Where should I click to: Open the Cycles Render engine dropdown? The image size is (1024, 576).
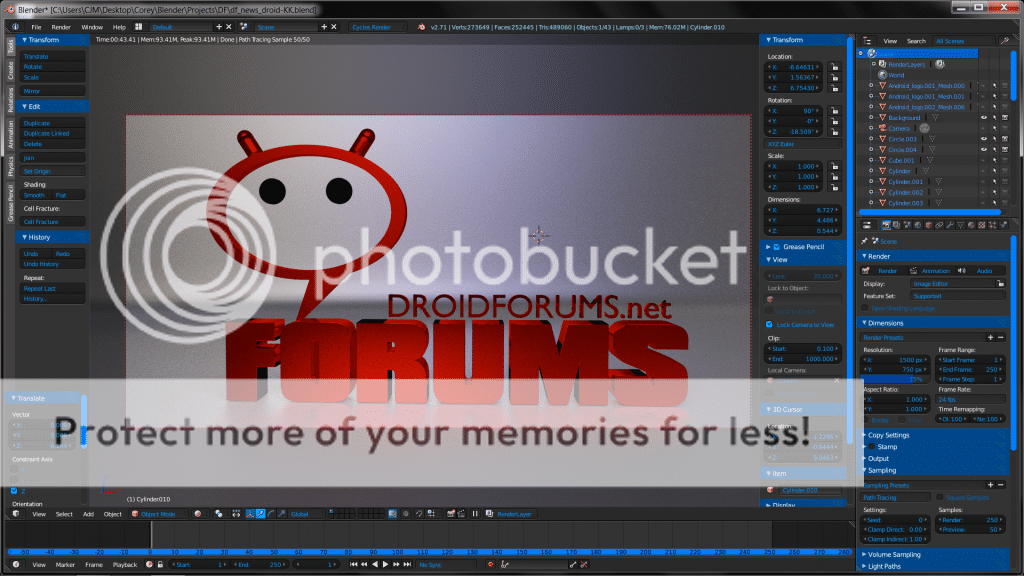point(377,27)
